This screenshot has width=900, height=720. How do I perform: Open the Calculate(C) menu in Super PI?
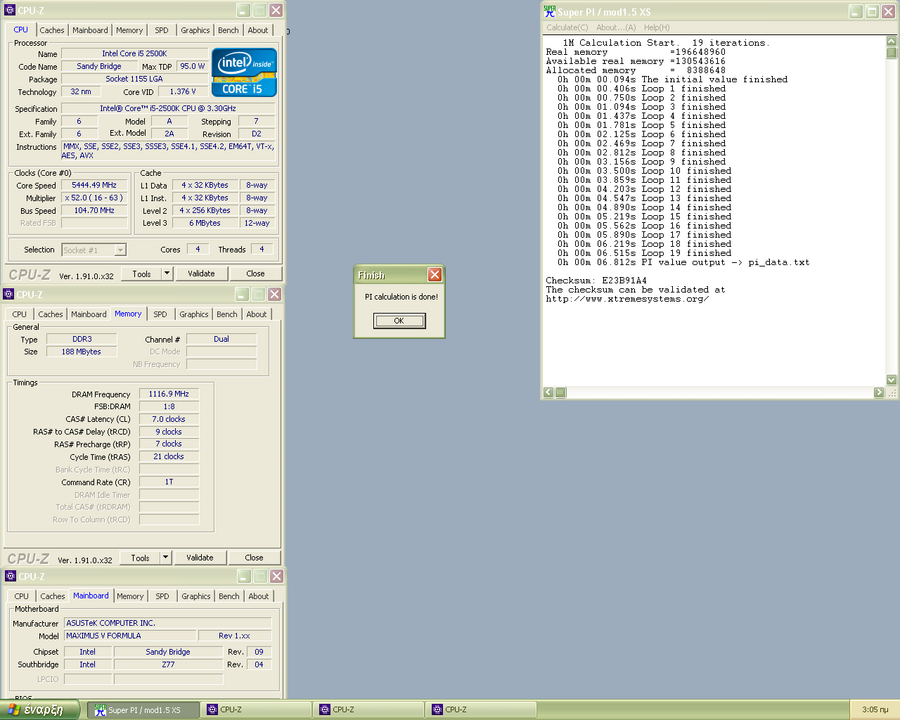click(567, 28)
